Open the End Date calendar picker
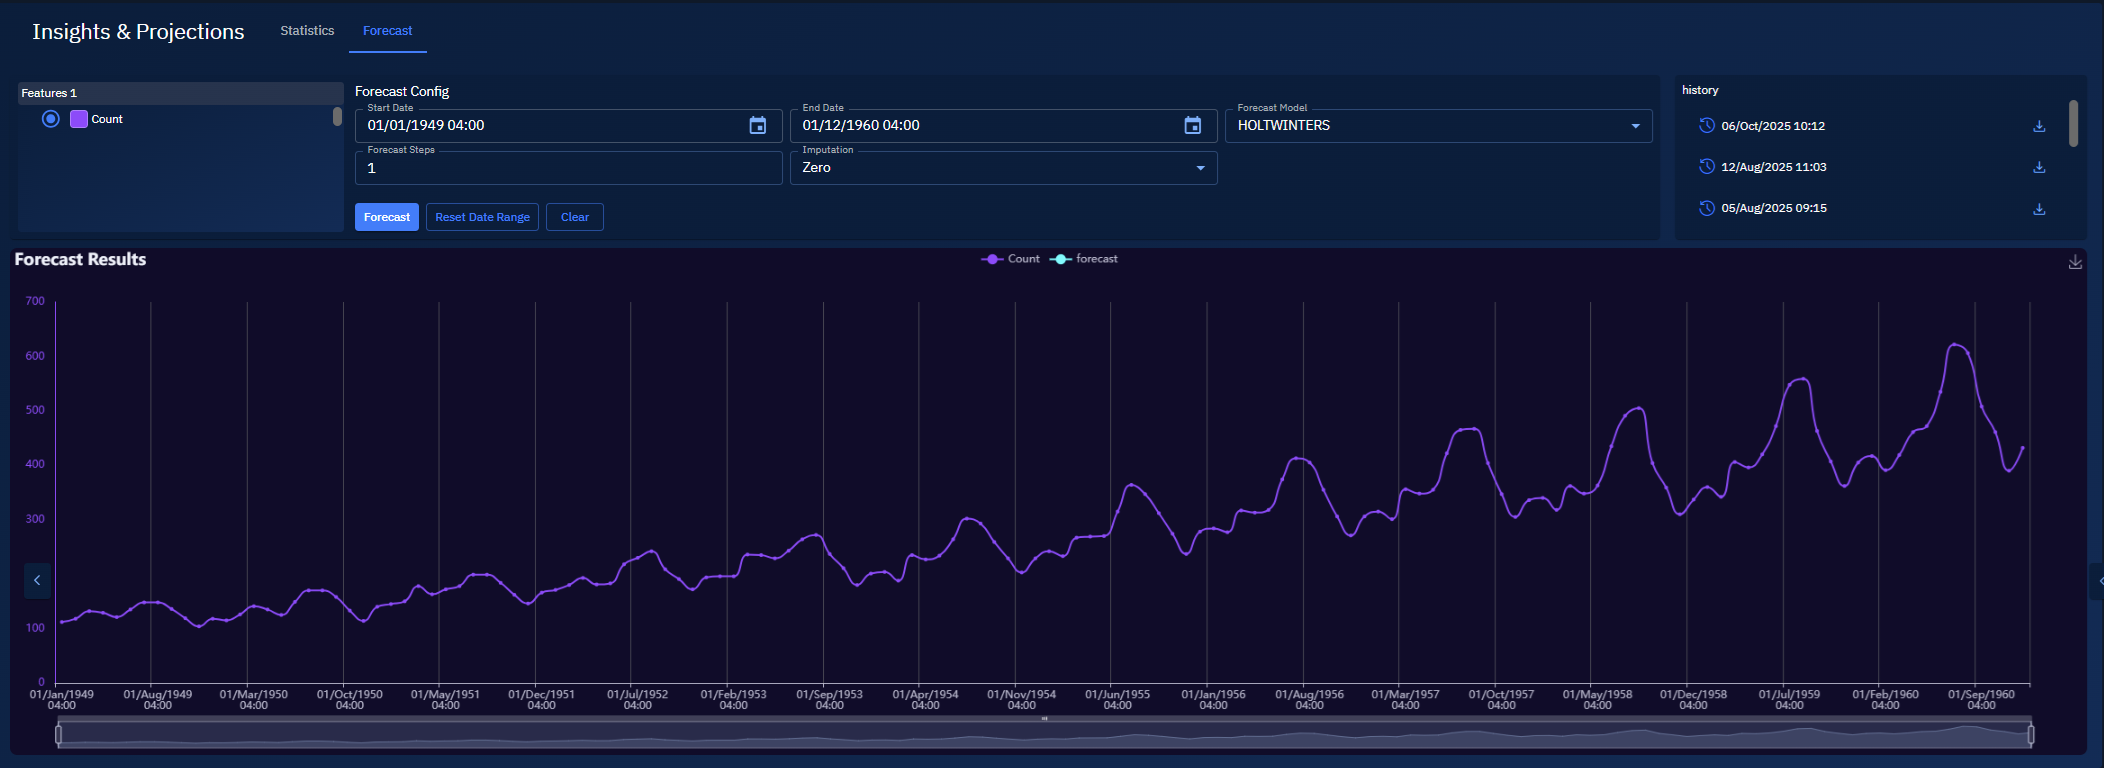 tap(1192, 125)
